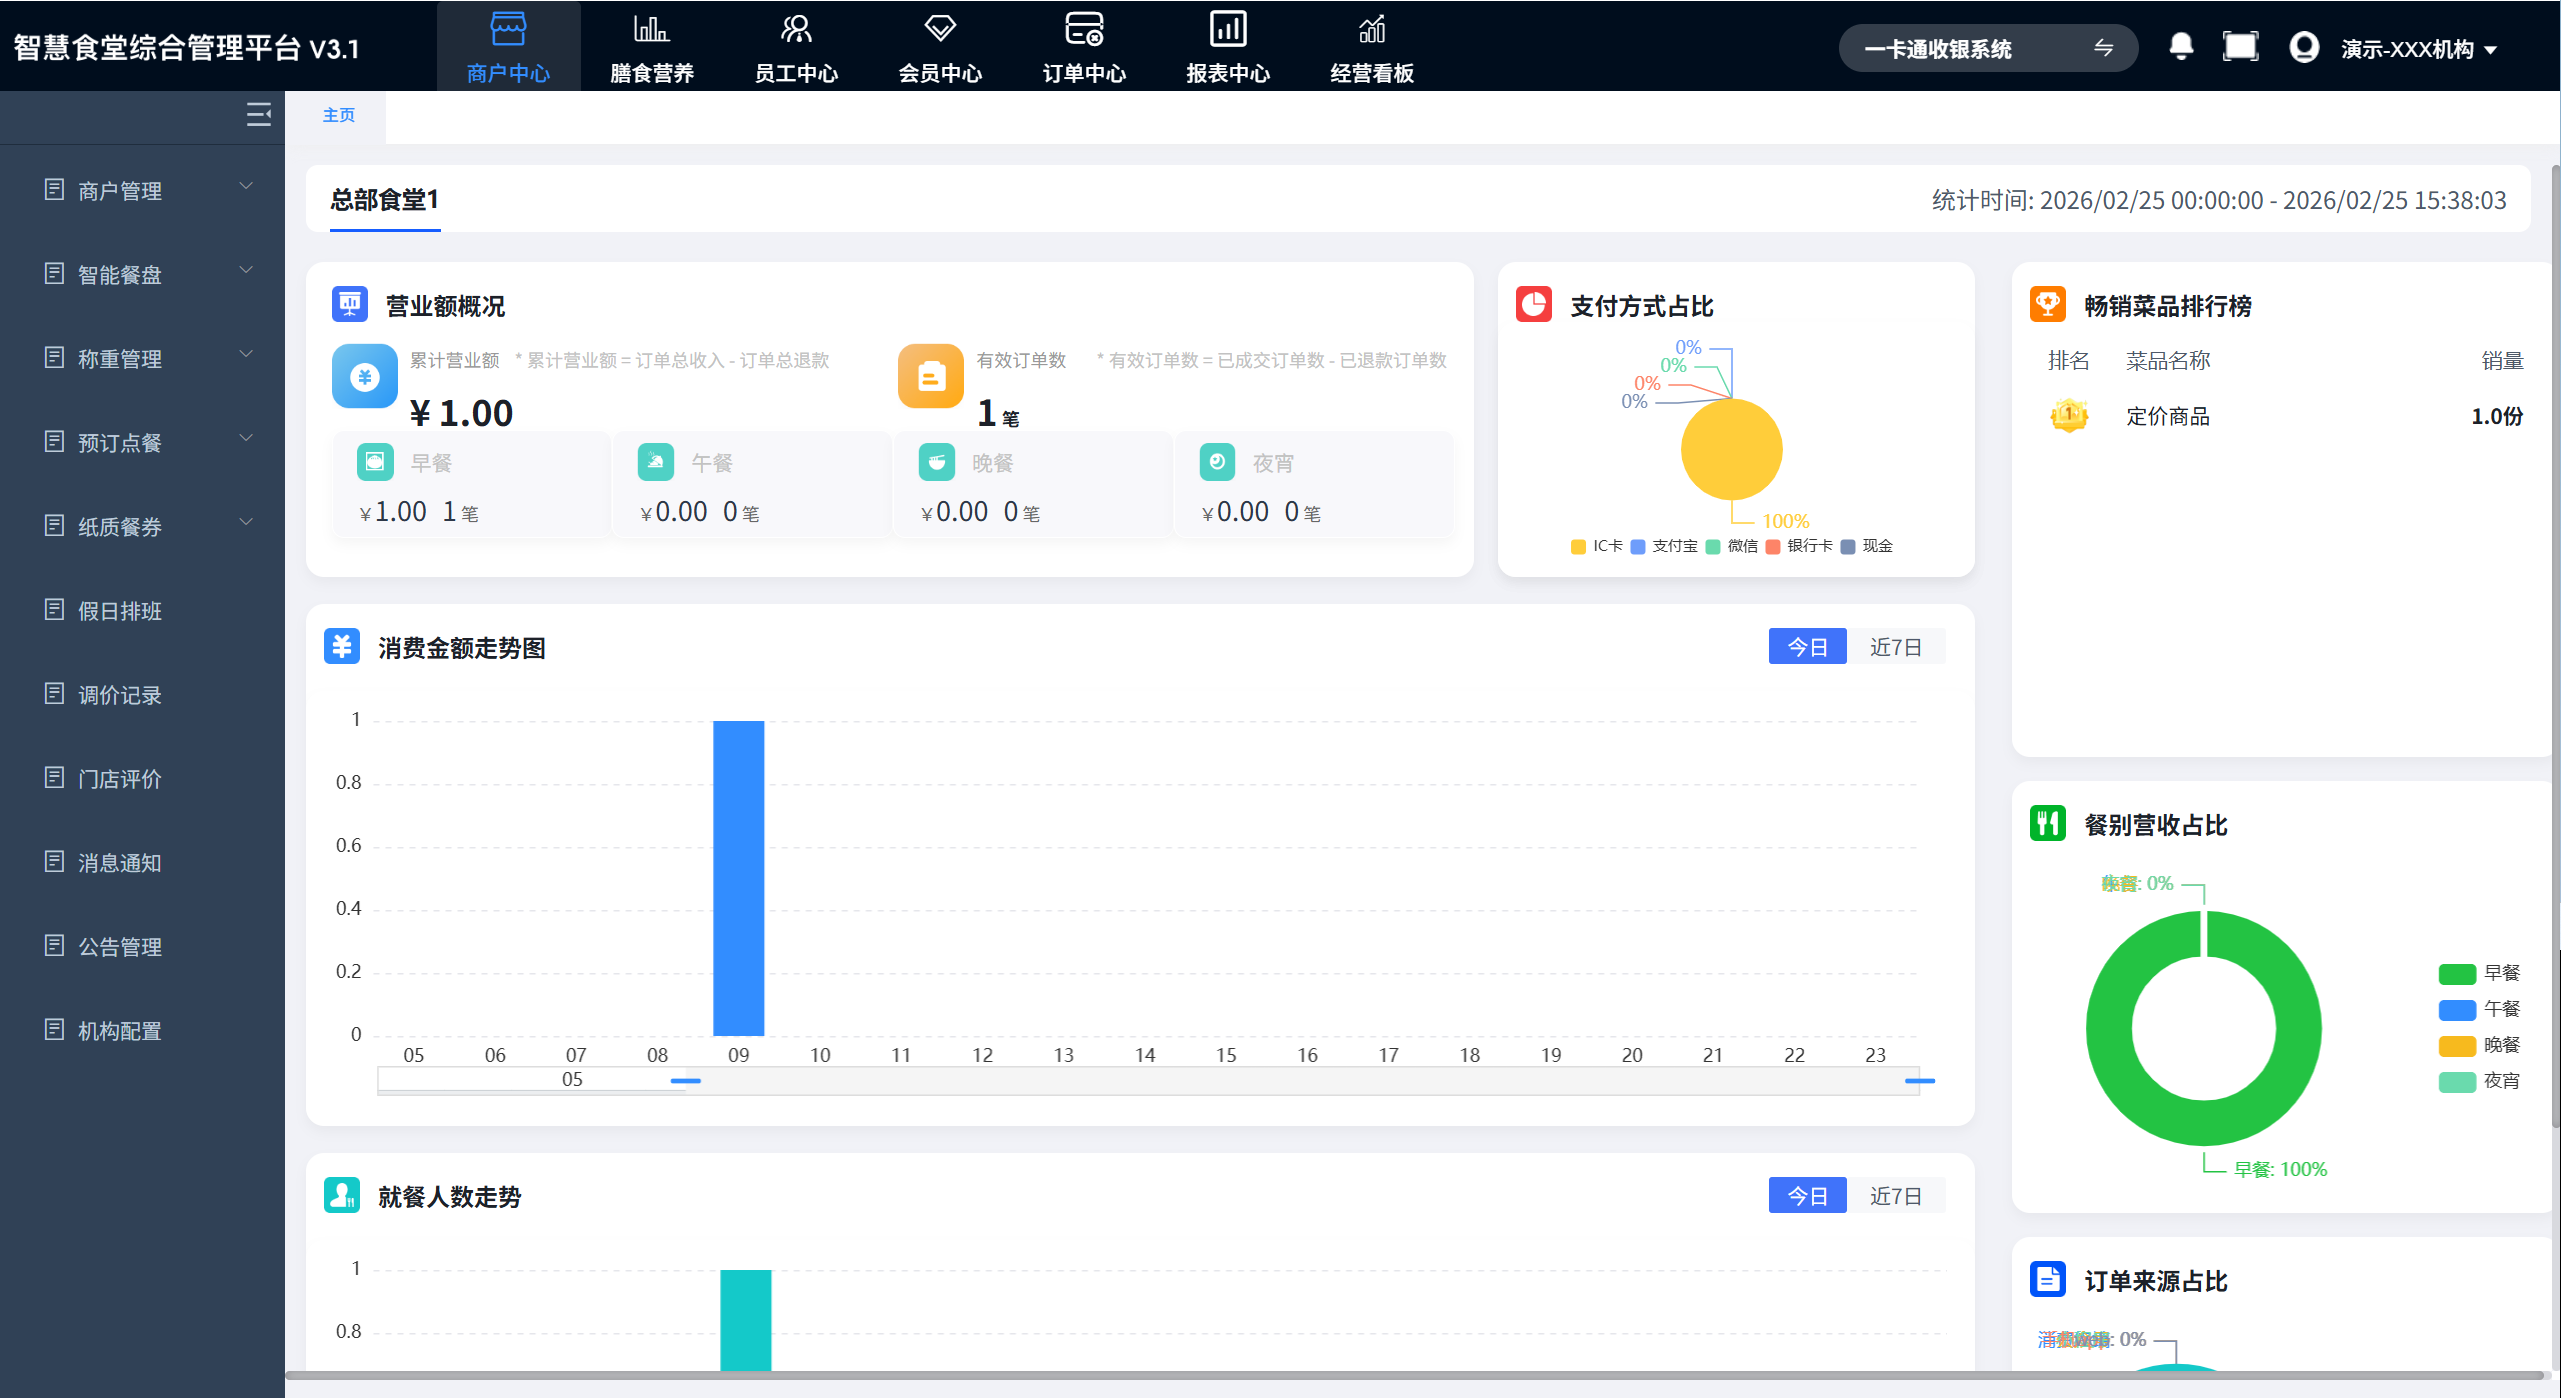Open 消息通知 in the sidebar

pyautogui.click(x=142, y=862)
